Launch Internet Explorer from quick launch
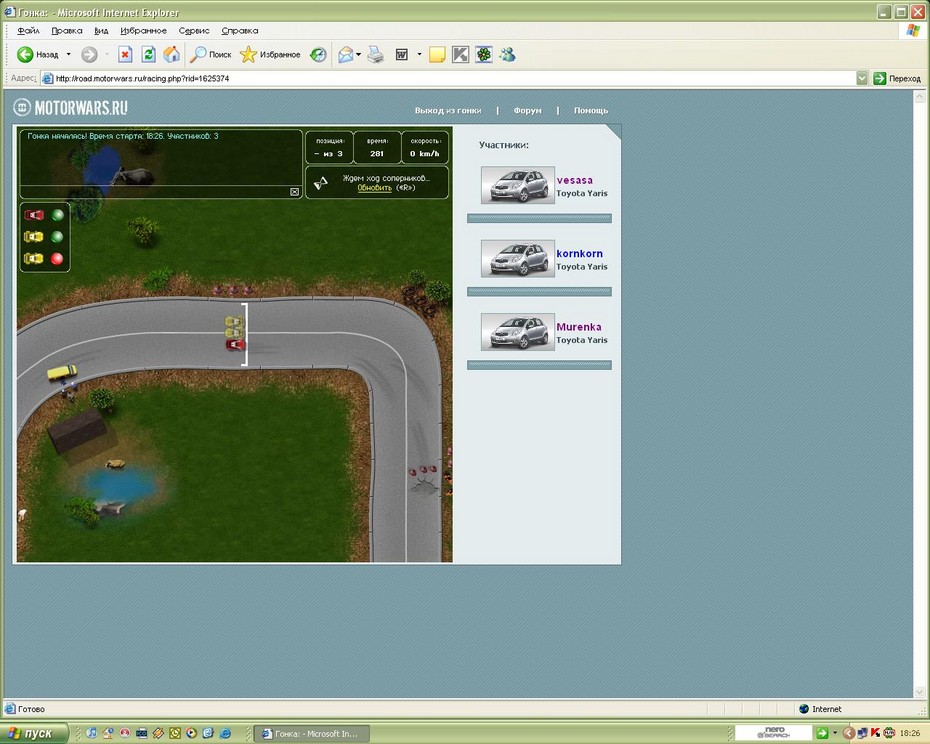The height and width of the screenshot is (744, 930). 225,733
